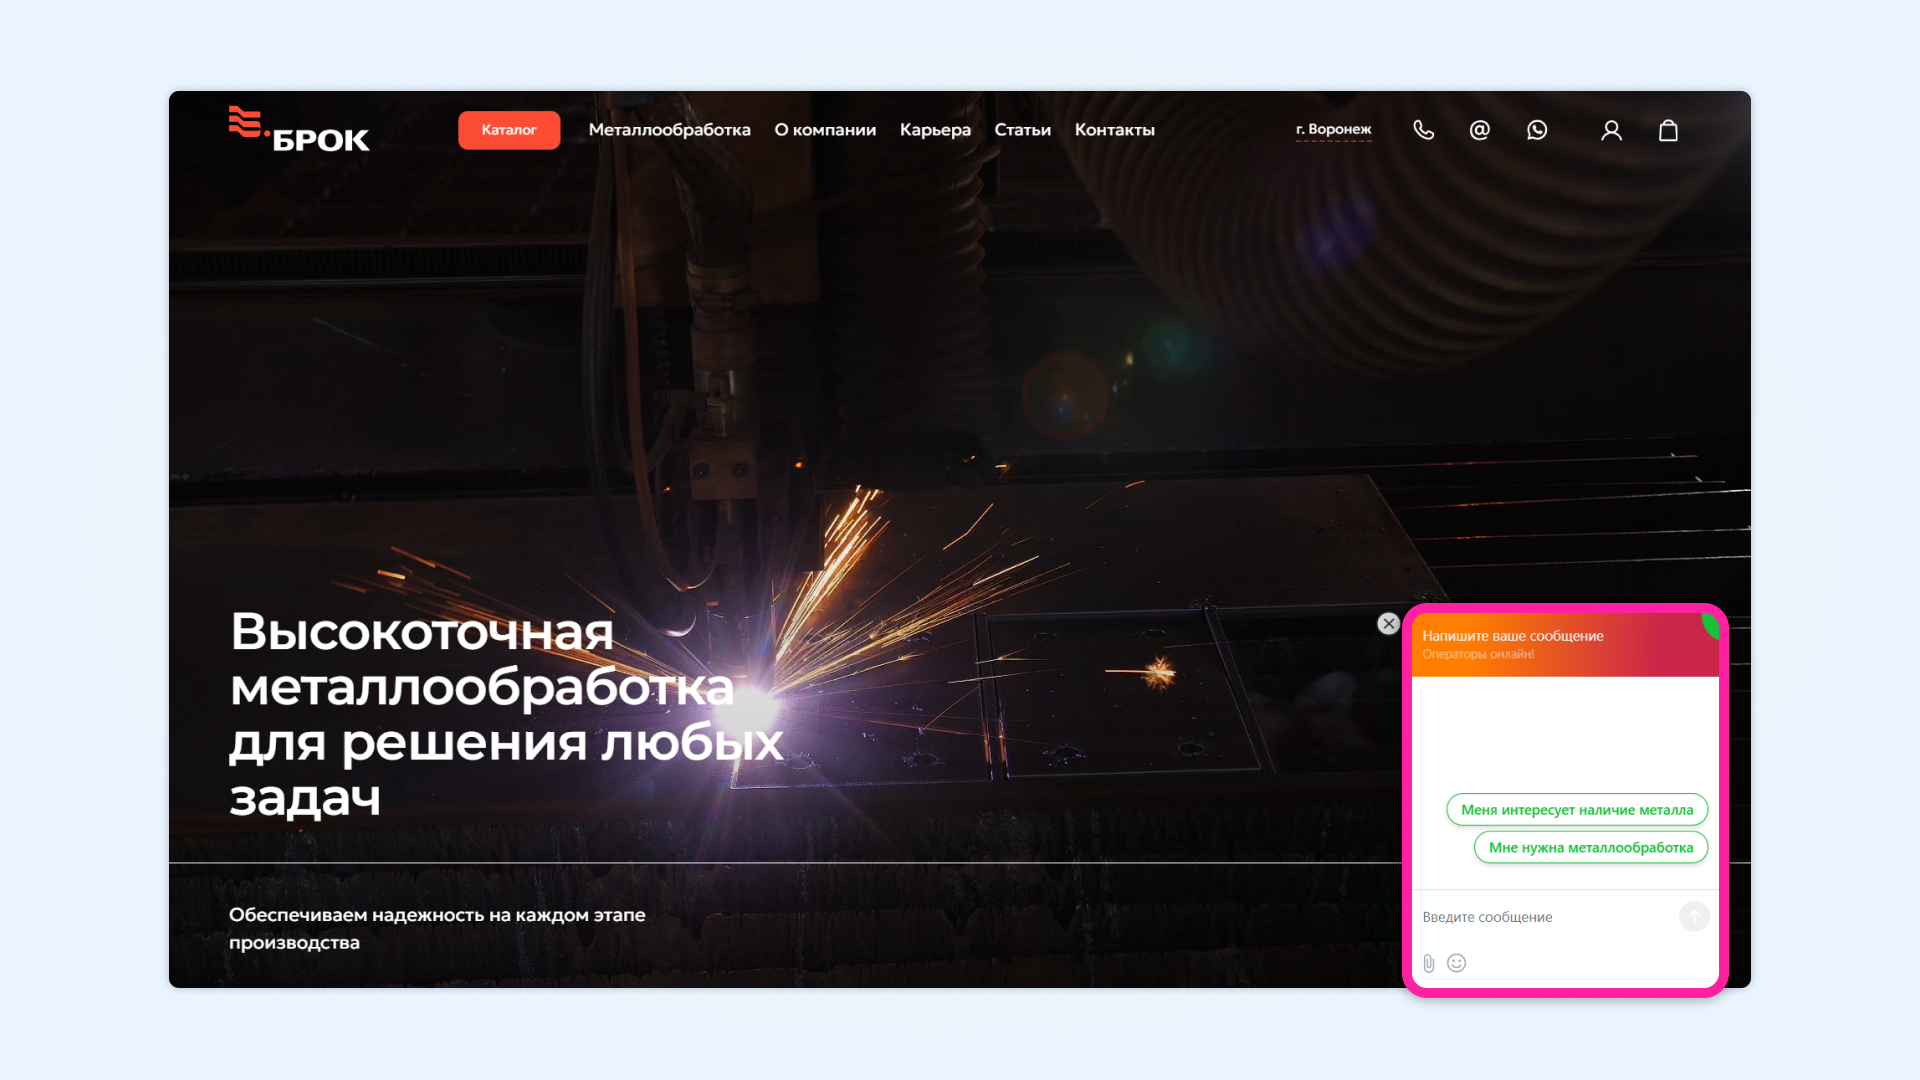The height and width of the screenshot is (1080, 1920).
Task: Open the Металлообработка menu item
Action: click(669, 130)
